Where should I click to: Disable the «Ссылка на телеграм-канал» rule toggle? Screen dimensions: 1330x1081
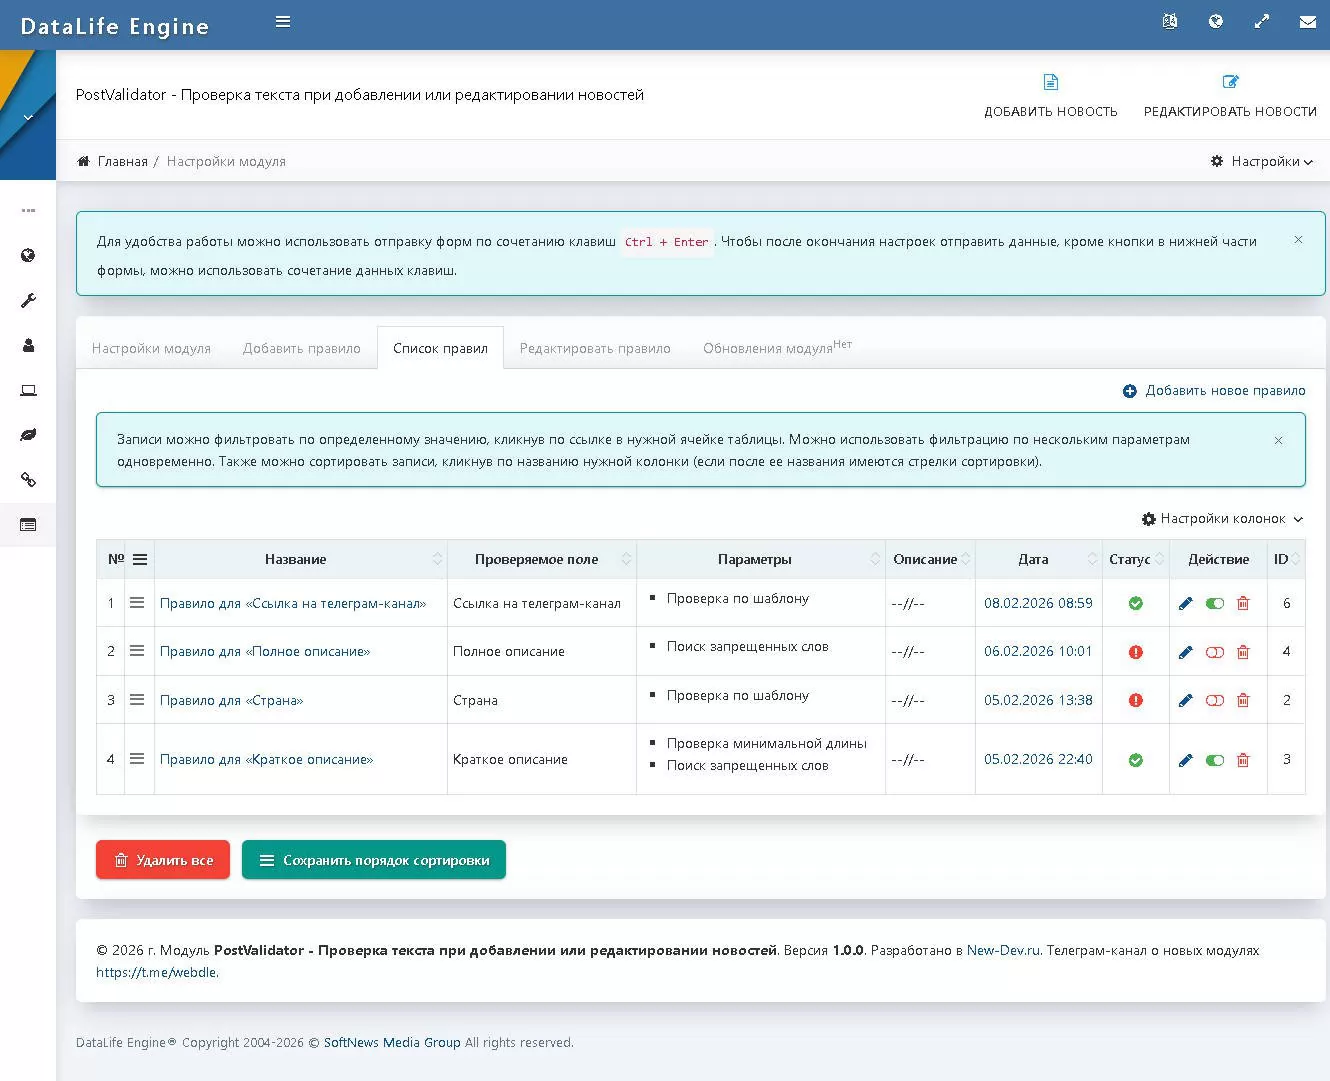1215,604
